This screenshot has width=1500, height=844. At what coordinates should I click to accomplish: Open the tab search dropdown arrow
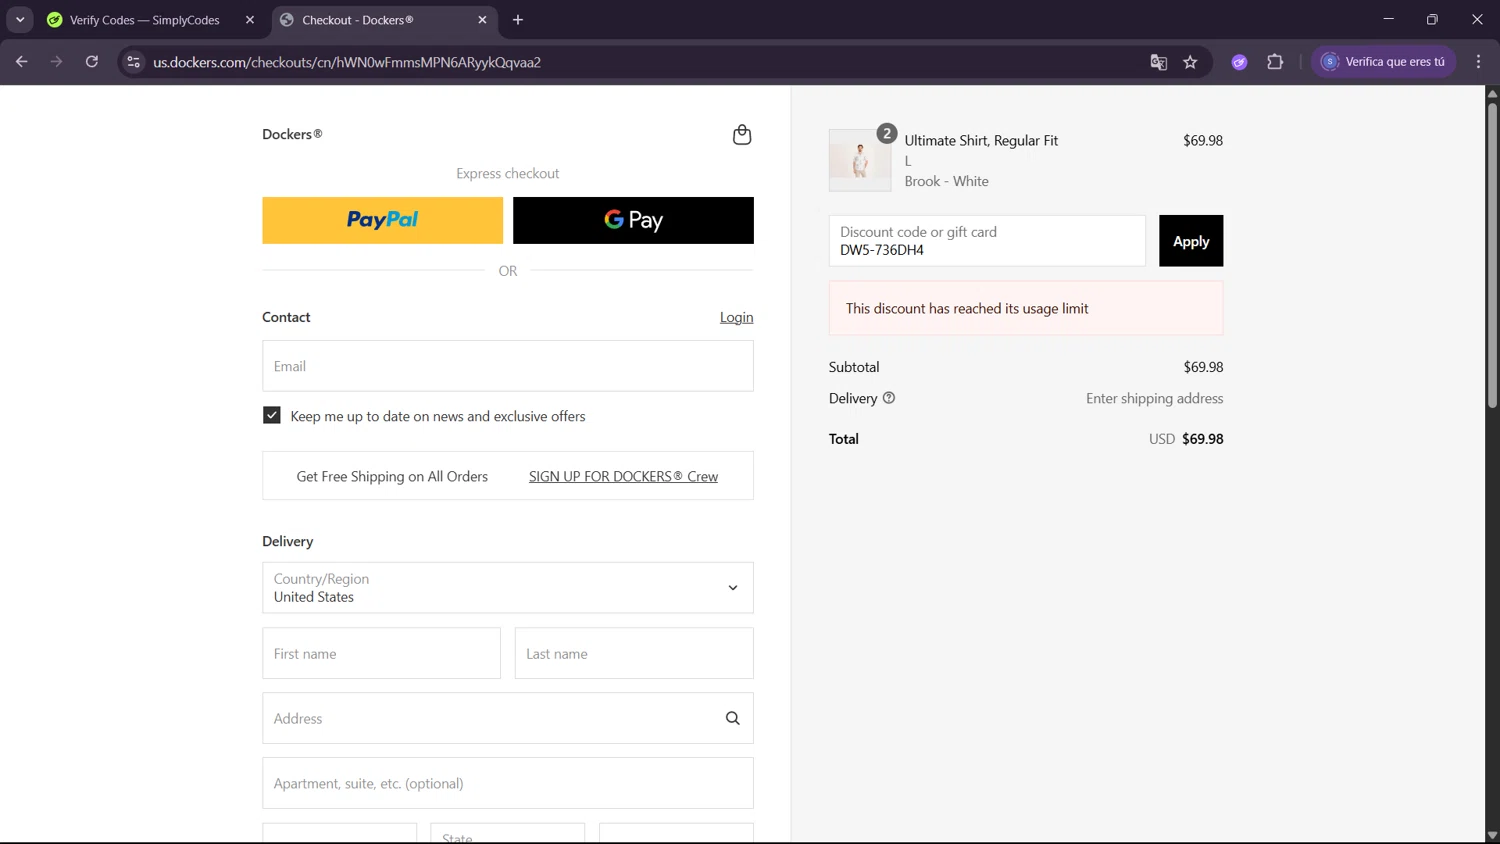pyautogui.click(x=20, y=20)
